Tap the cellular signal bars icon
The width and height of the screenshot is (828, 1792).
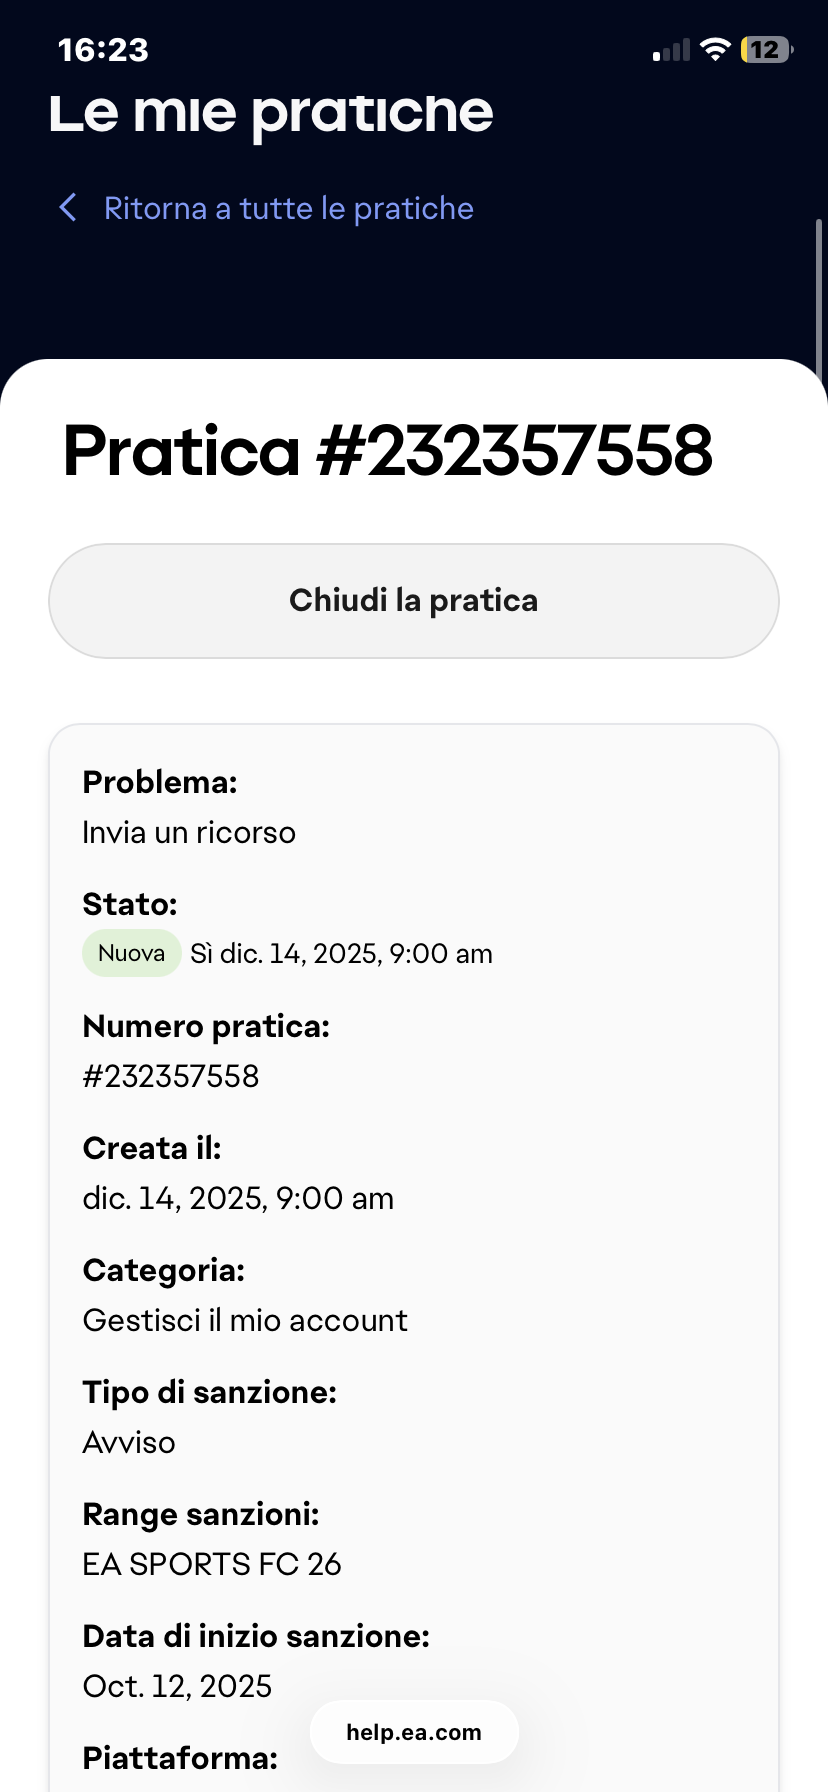pos(671,50)
